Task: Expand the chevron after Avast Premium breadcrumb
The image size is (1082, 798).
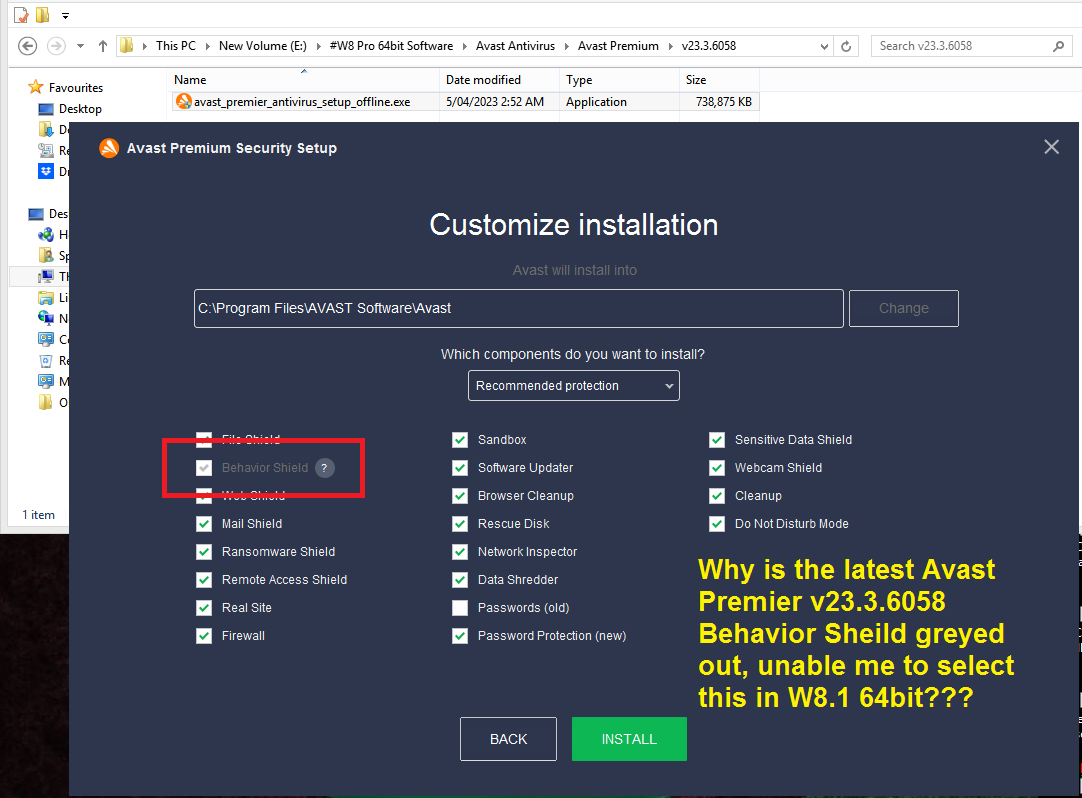Action: point(670,46)
